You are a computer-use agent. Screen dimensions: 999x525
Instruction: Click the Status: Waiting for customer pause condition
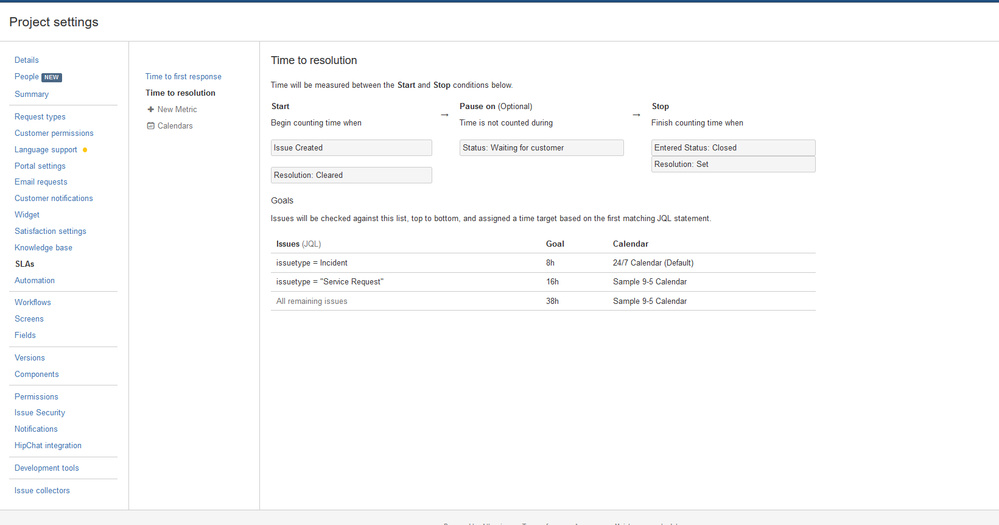click(x=542, y=148)
